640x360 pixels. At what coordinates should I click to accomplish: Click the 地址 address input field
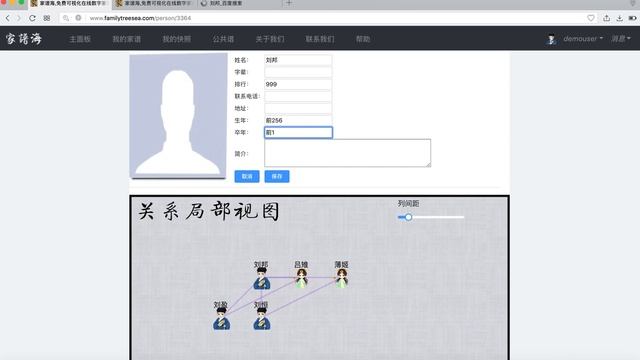click(298, 108)
